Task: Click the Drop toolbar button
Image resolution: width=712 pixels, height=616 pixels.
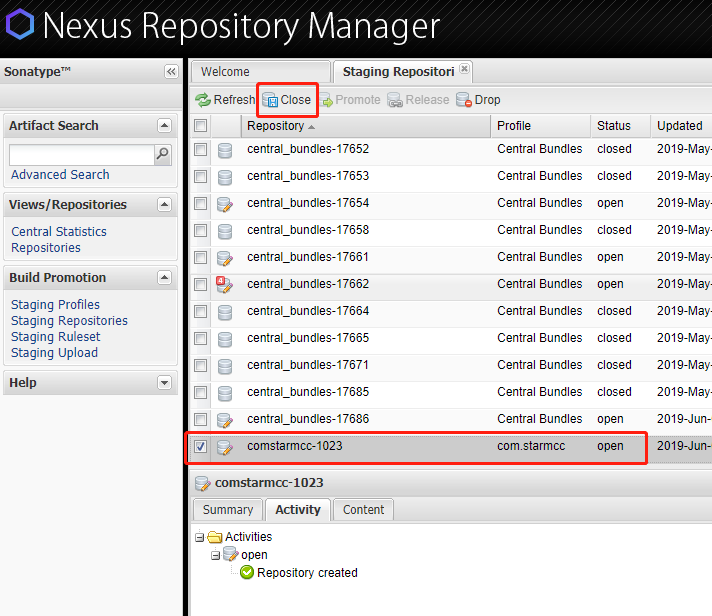Action: pos(478,100)
